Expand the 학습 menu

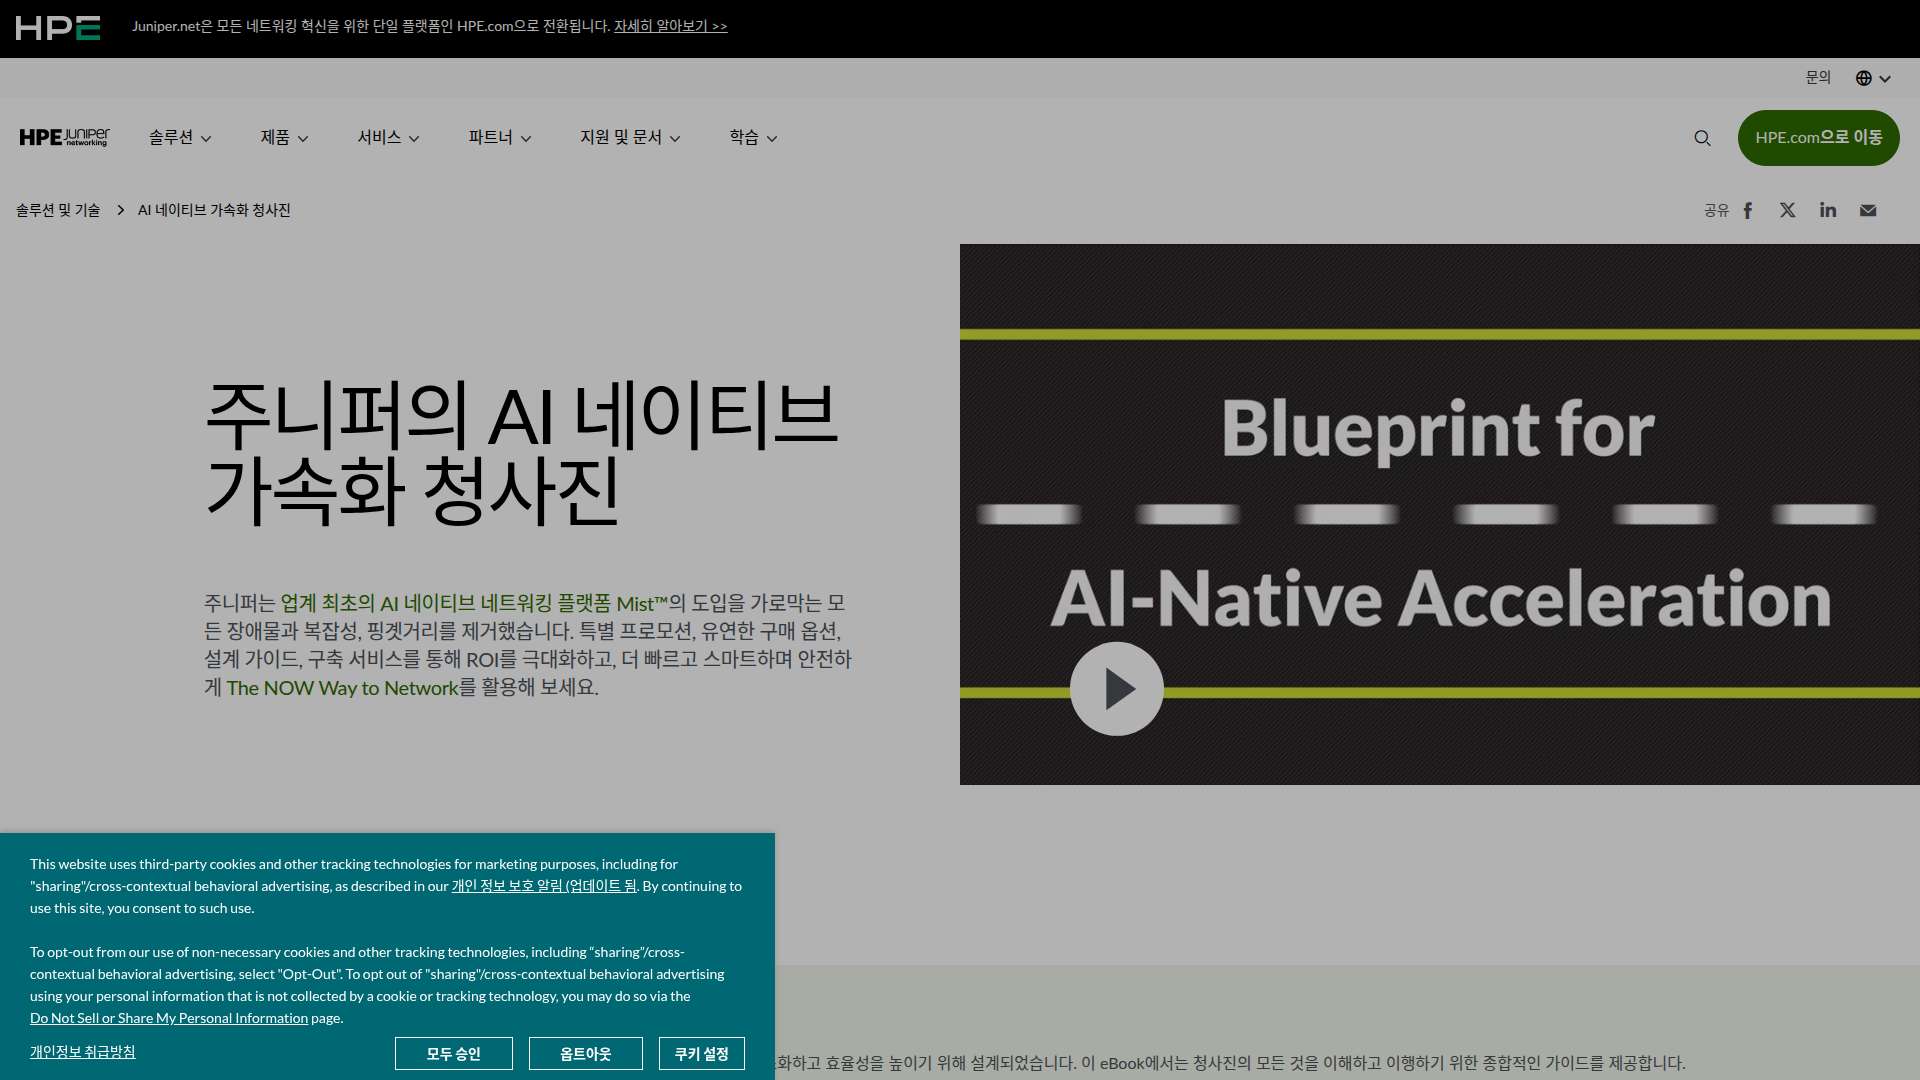pyautogui.click(x=753, y=138)
